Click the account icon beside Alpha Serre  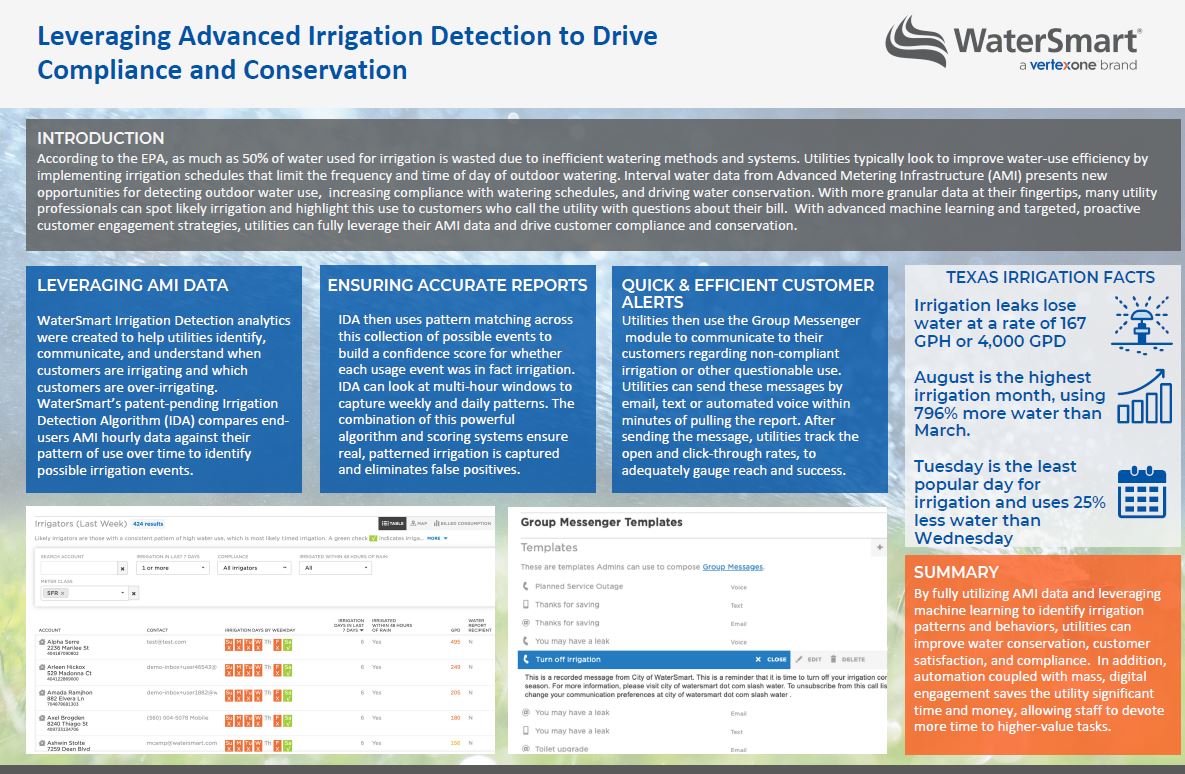(x=42, y=642)
